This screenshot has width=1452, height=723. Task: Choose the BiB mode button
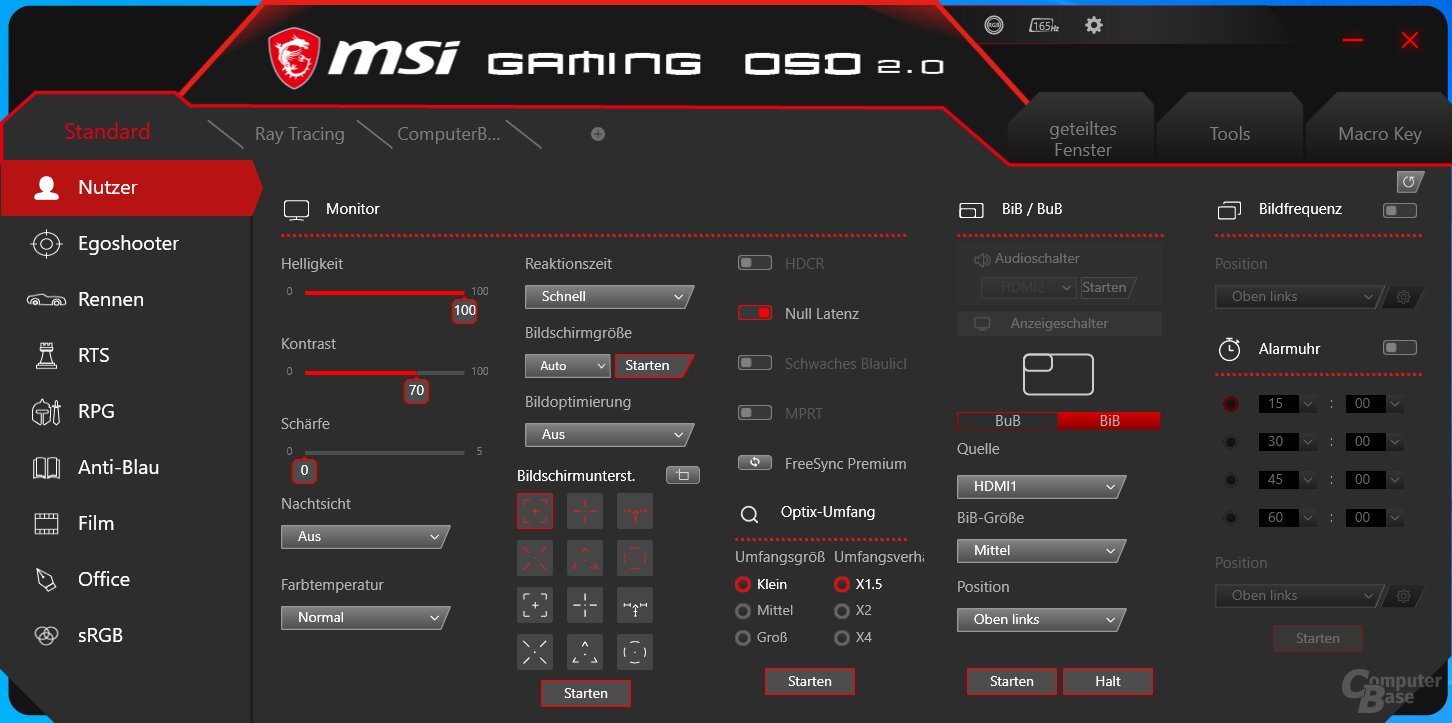[1109, 421]
